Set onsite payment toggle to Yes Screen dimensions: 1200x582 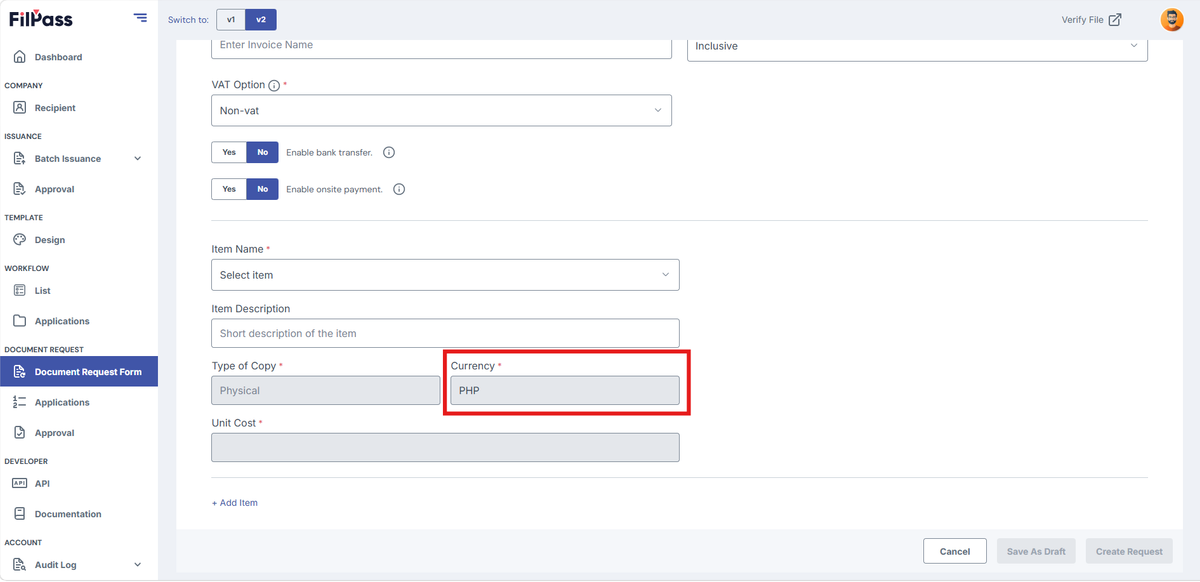[x=229, y=189]
